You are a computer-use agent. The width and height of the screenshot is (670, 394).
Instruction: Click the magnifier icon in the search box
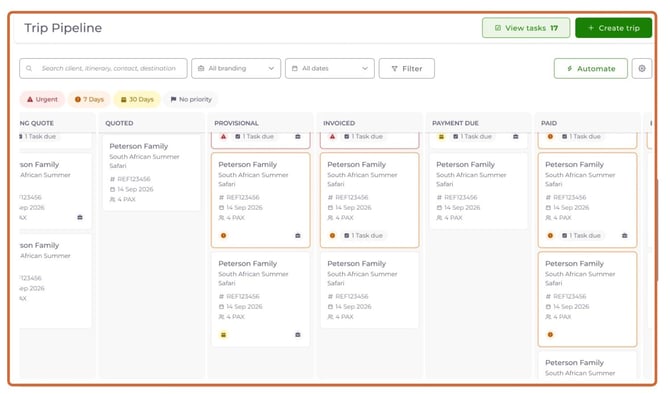[x=29, y=68]
